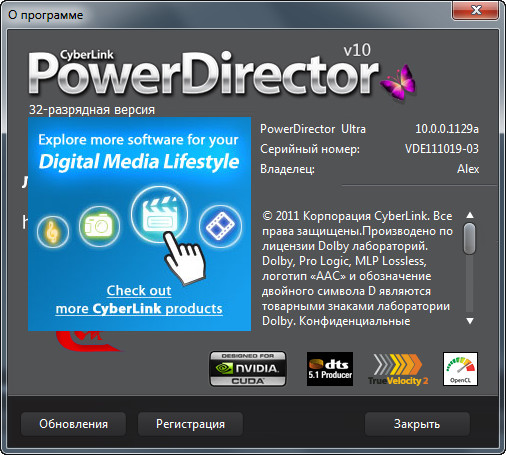Screen dimensions: 506x455
Task: Click the 'Digital Media Lifestyle' heading
Action: click(139, 162)
